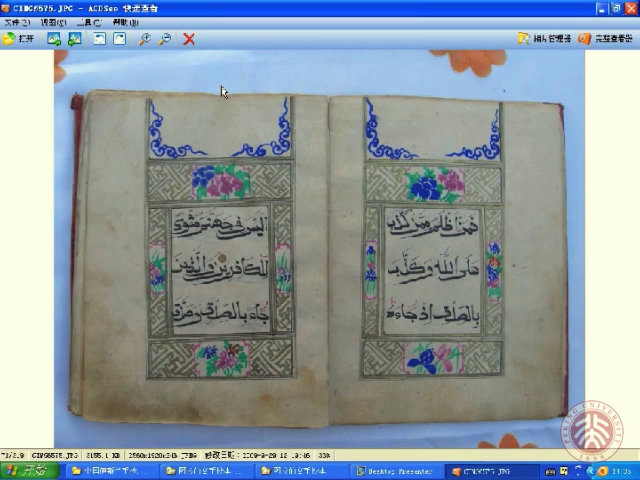Open the View (视图) menu
This screenshot has height=480, width=640.
53,22
